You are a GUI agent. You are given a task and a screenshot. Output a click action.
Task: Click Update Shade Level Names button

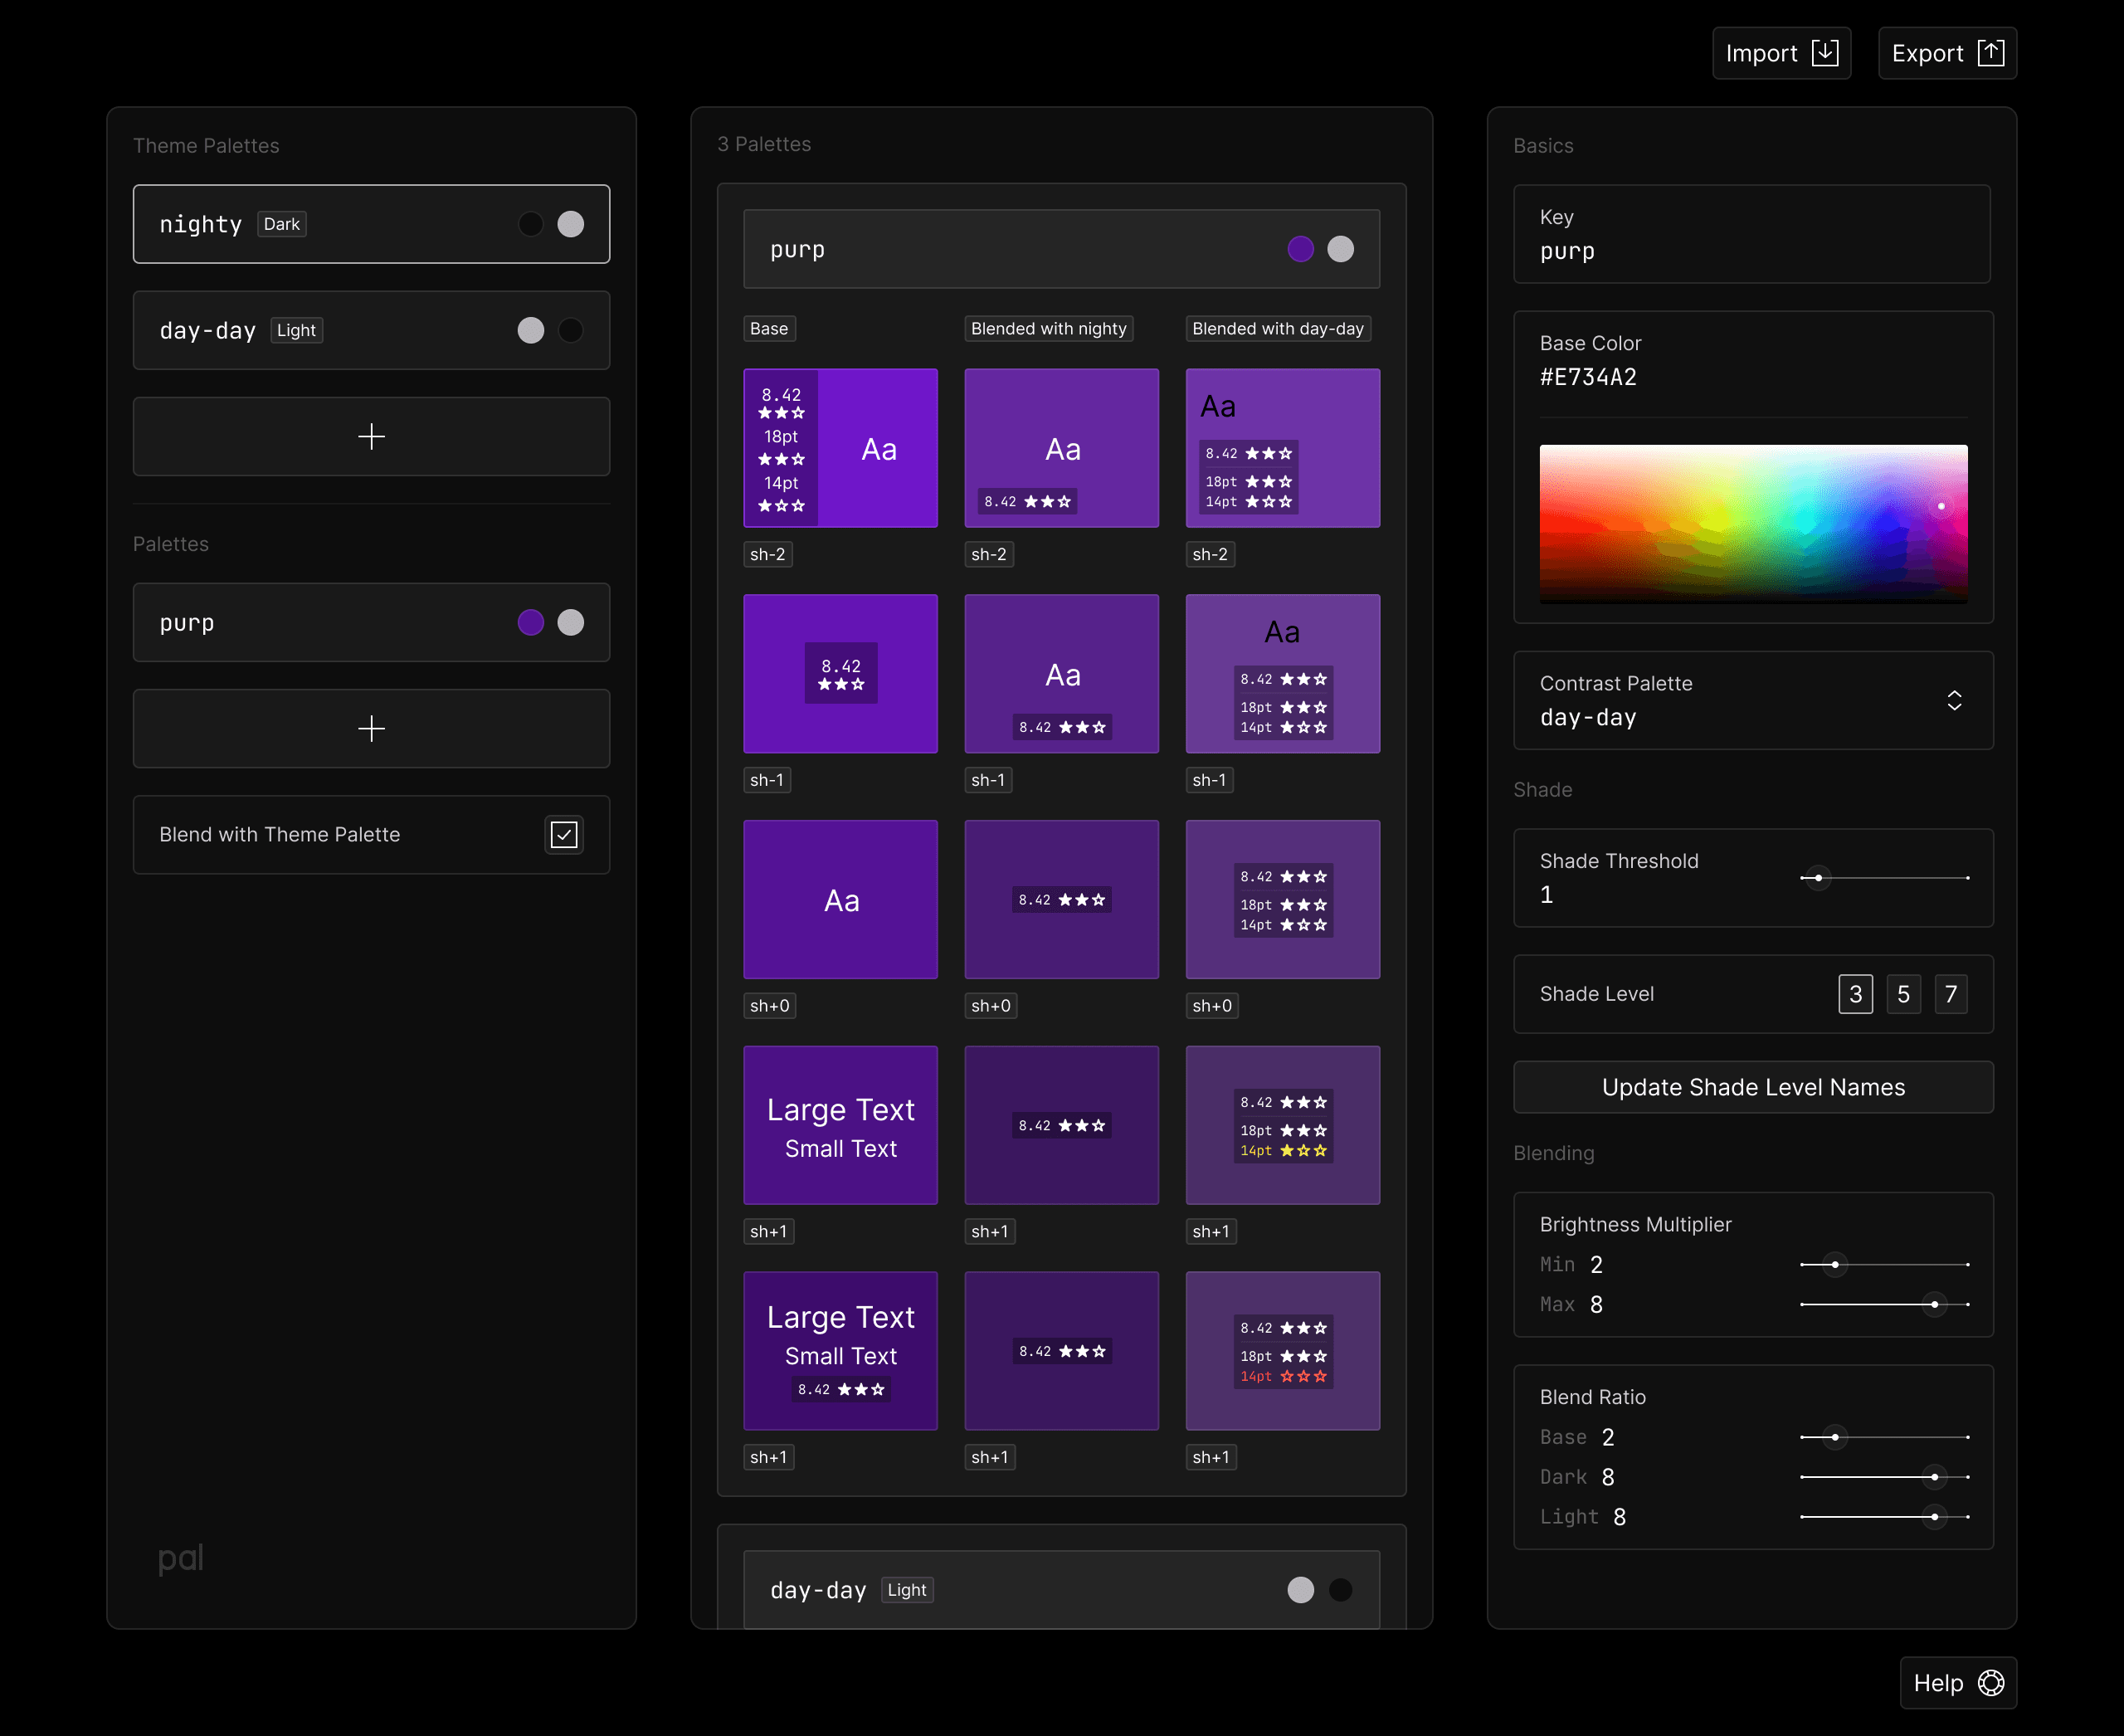(x=1753, y=1087)
